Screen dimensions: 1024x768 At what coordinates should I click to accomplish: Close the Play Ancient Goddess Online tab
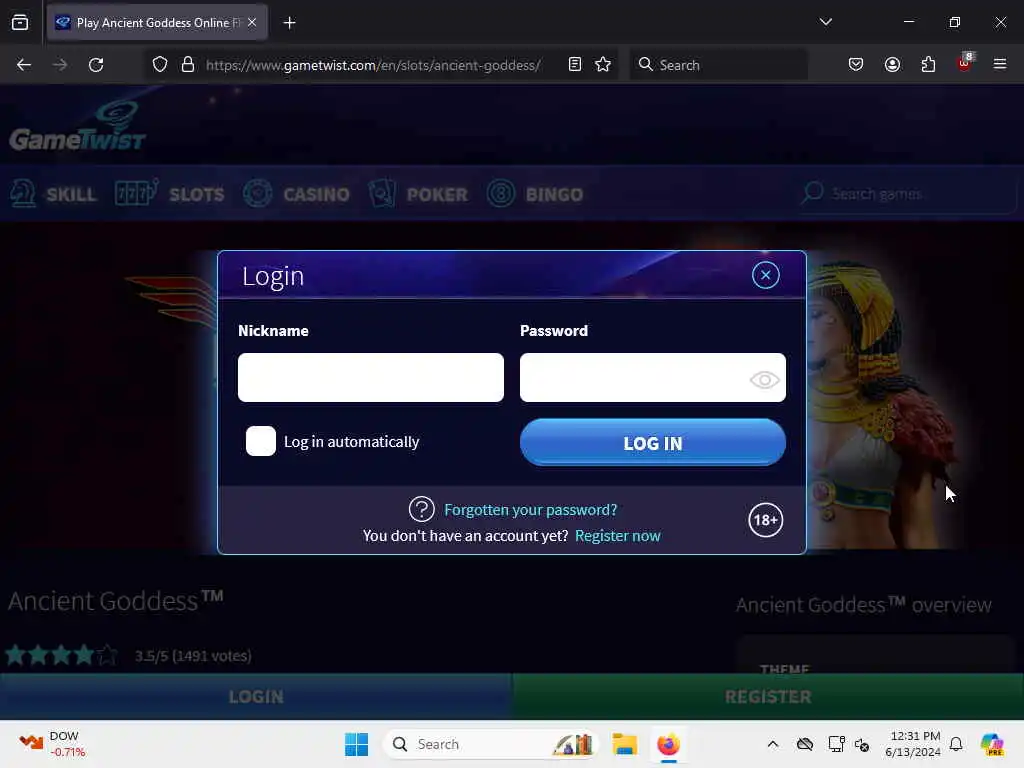(x=252, y=22)
